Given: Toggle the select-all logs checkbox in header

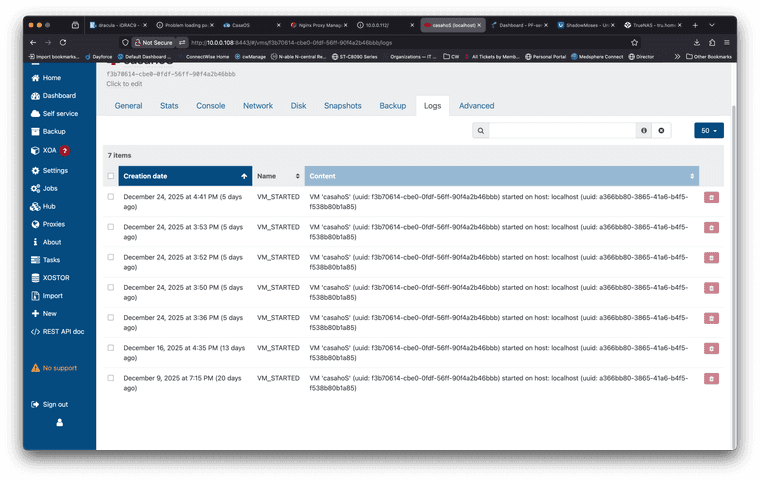Looking at the screenshot, I should (111, 176).
